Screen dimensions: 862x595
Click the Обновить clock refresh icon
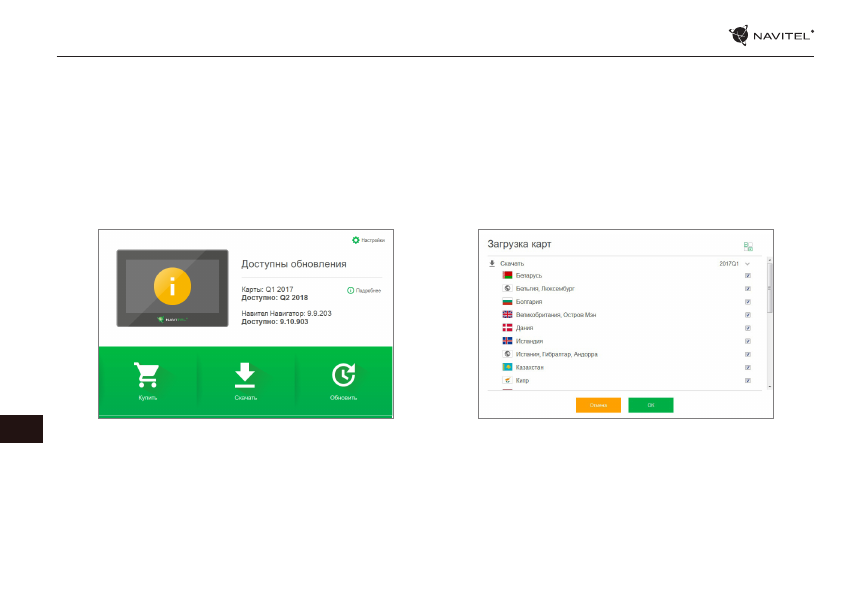coord(342,374)
